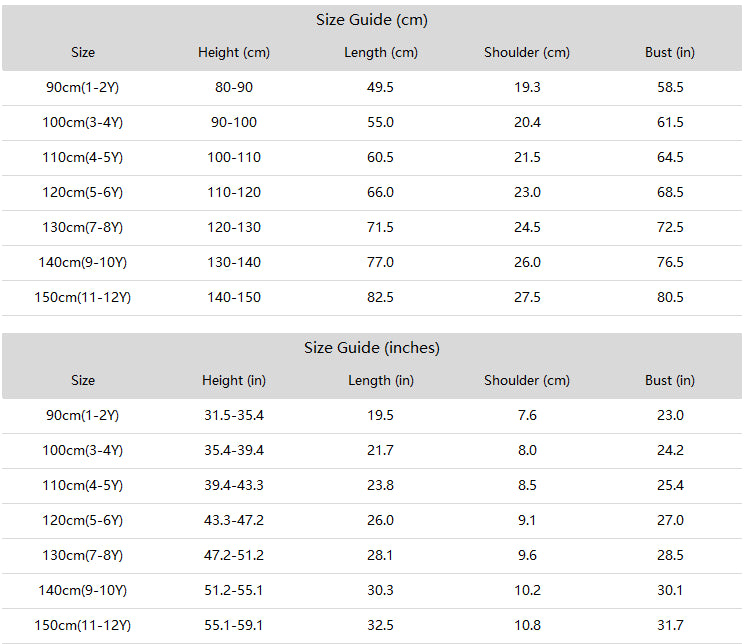Click the 10.2 shoulder value
This screenshot has width=751, height=644.
coord(527,590)
